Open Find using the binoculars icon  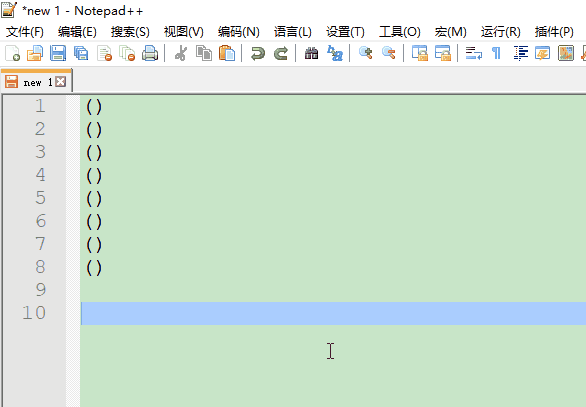[x=311, y=53]
